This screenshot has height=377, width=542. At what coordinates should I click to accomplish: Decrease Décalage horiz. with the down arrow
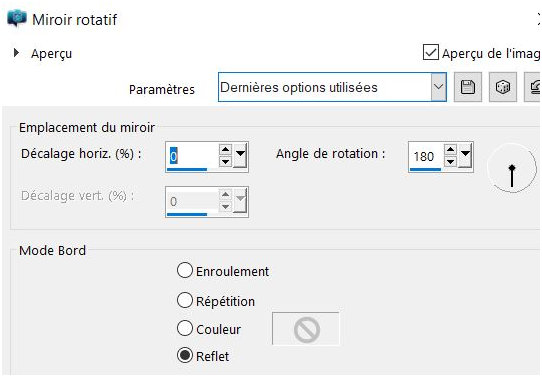point(225,161)
